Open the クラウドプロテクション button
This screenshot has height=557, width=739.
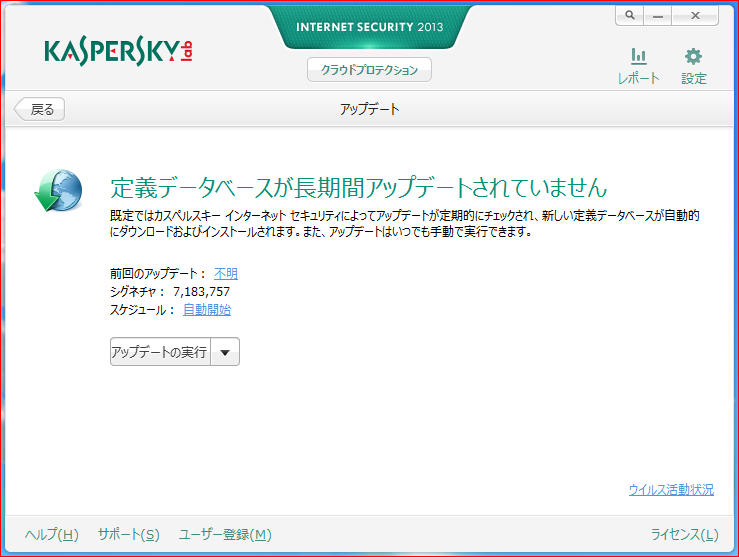[369, 70]
